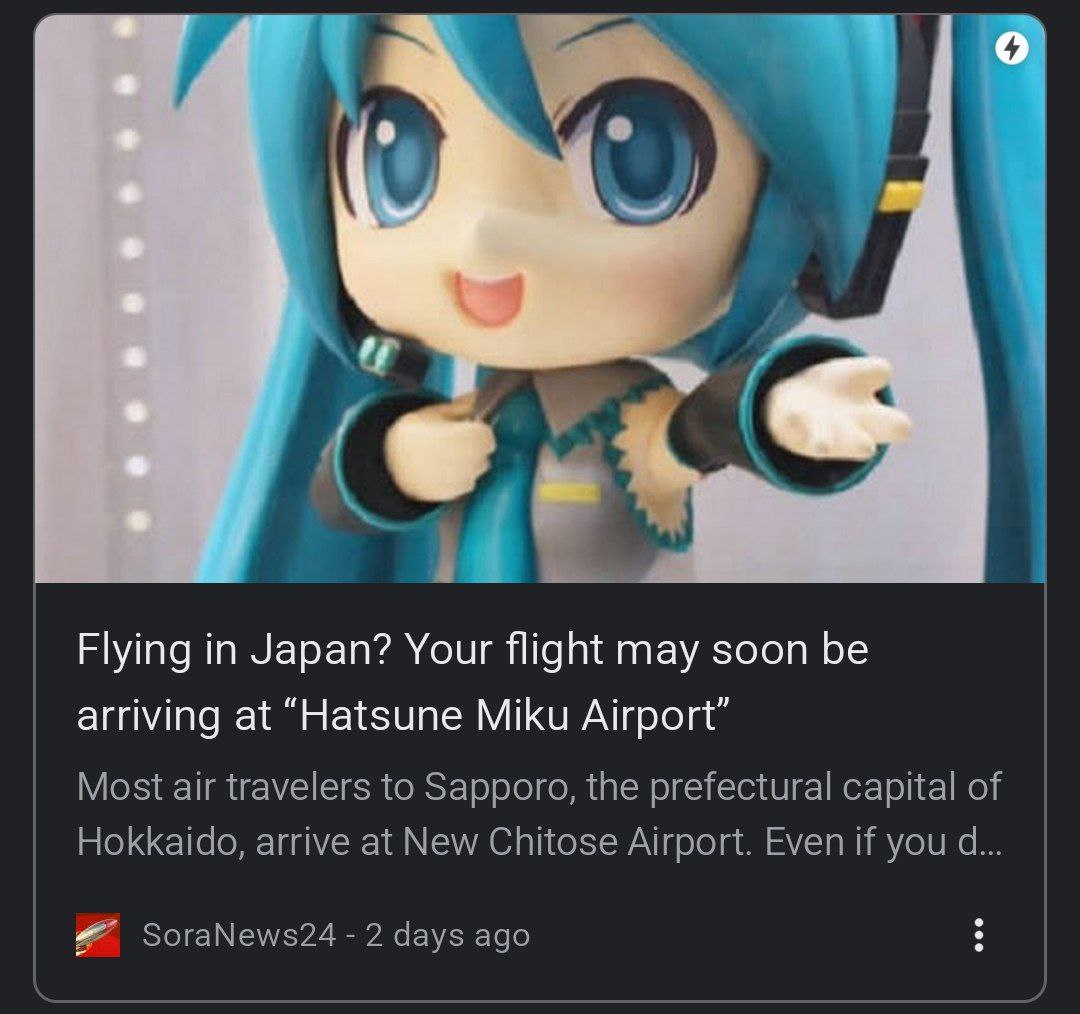Click the 'Most air travelers to Sapporo' description snippet
The width and height of the screenshot is (1080, 1014).
pos(539,814)
